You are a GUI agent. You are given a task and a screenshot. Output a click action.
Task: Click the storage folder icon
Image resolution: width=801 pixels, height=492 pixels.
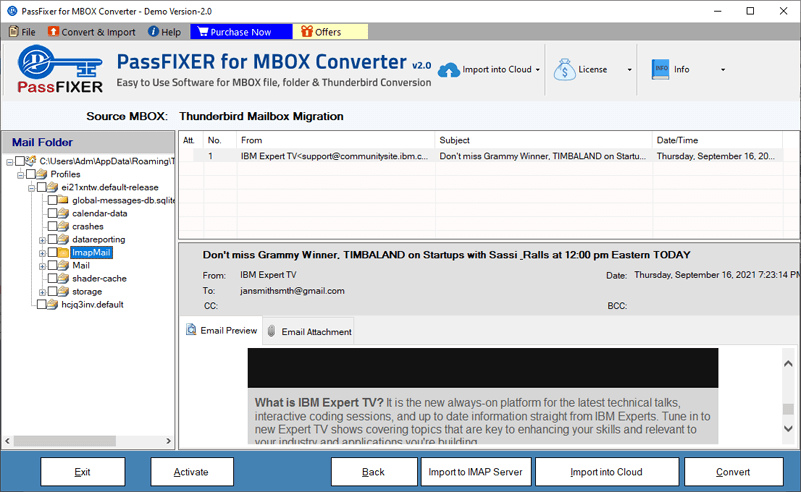click(63, 292)
